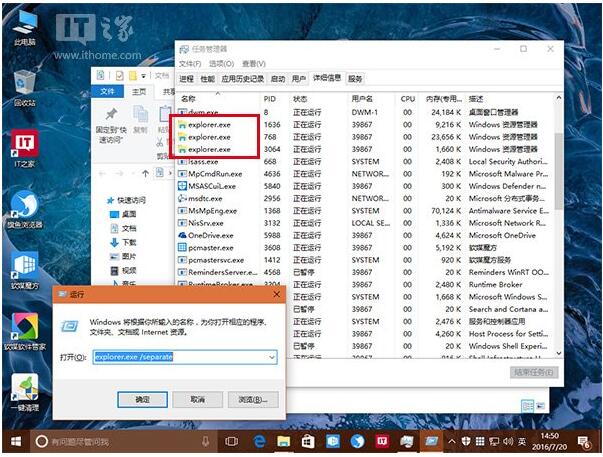This screenshot has height=457, width=603.
Task: Click the Start button on taskbar
Action: click(15, 441)
